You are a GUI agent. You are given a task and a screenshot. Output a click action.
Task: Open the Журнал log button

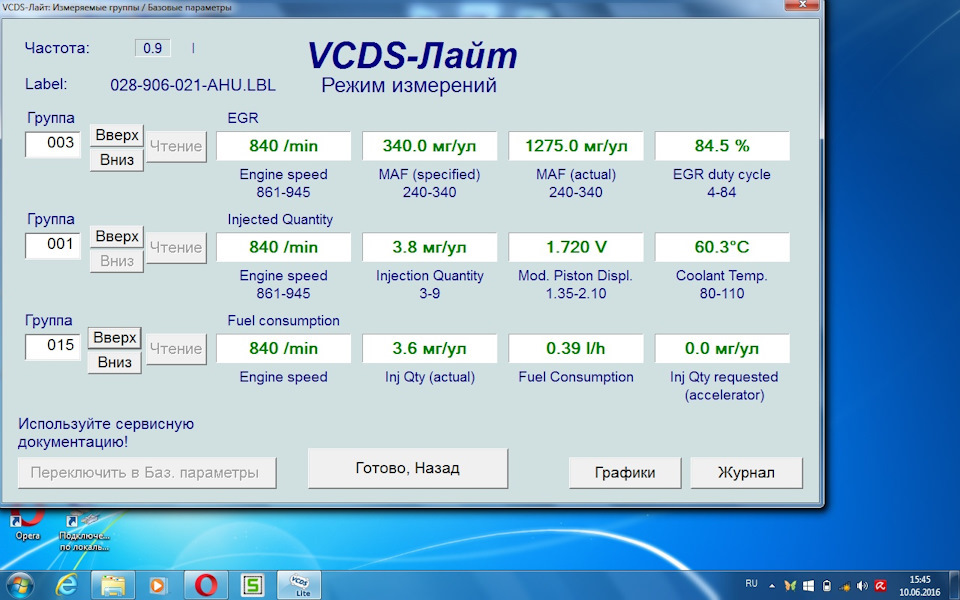click(x=746, y=473)
